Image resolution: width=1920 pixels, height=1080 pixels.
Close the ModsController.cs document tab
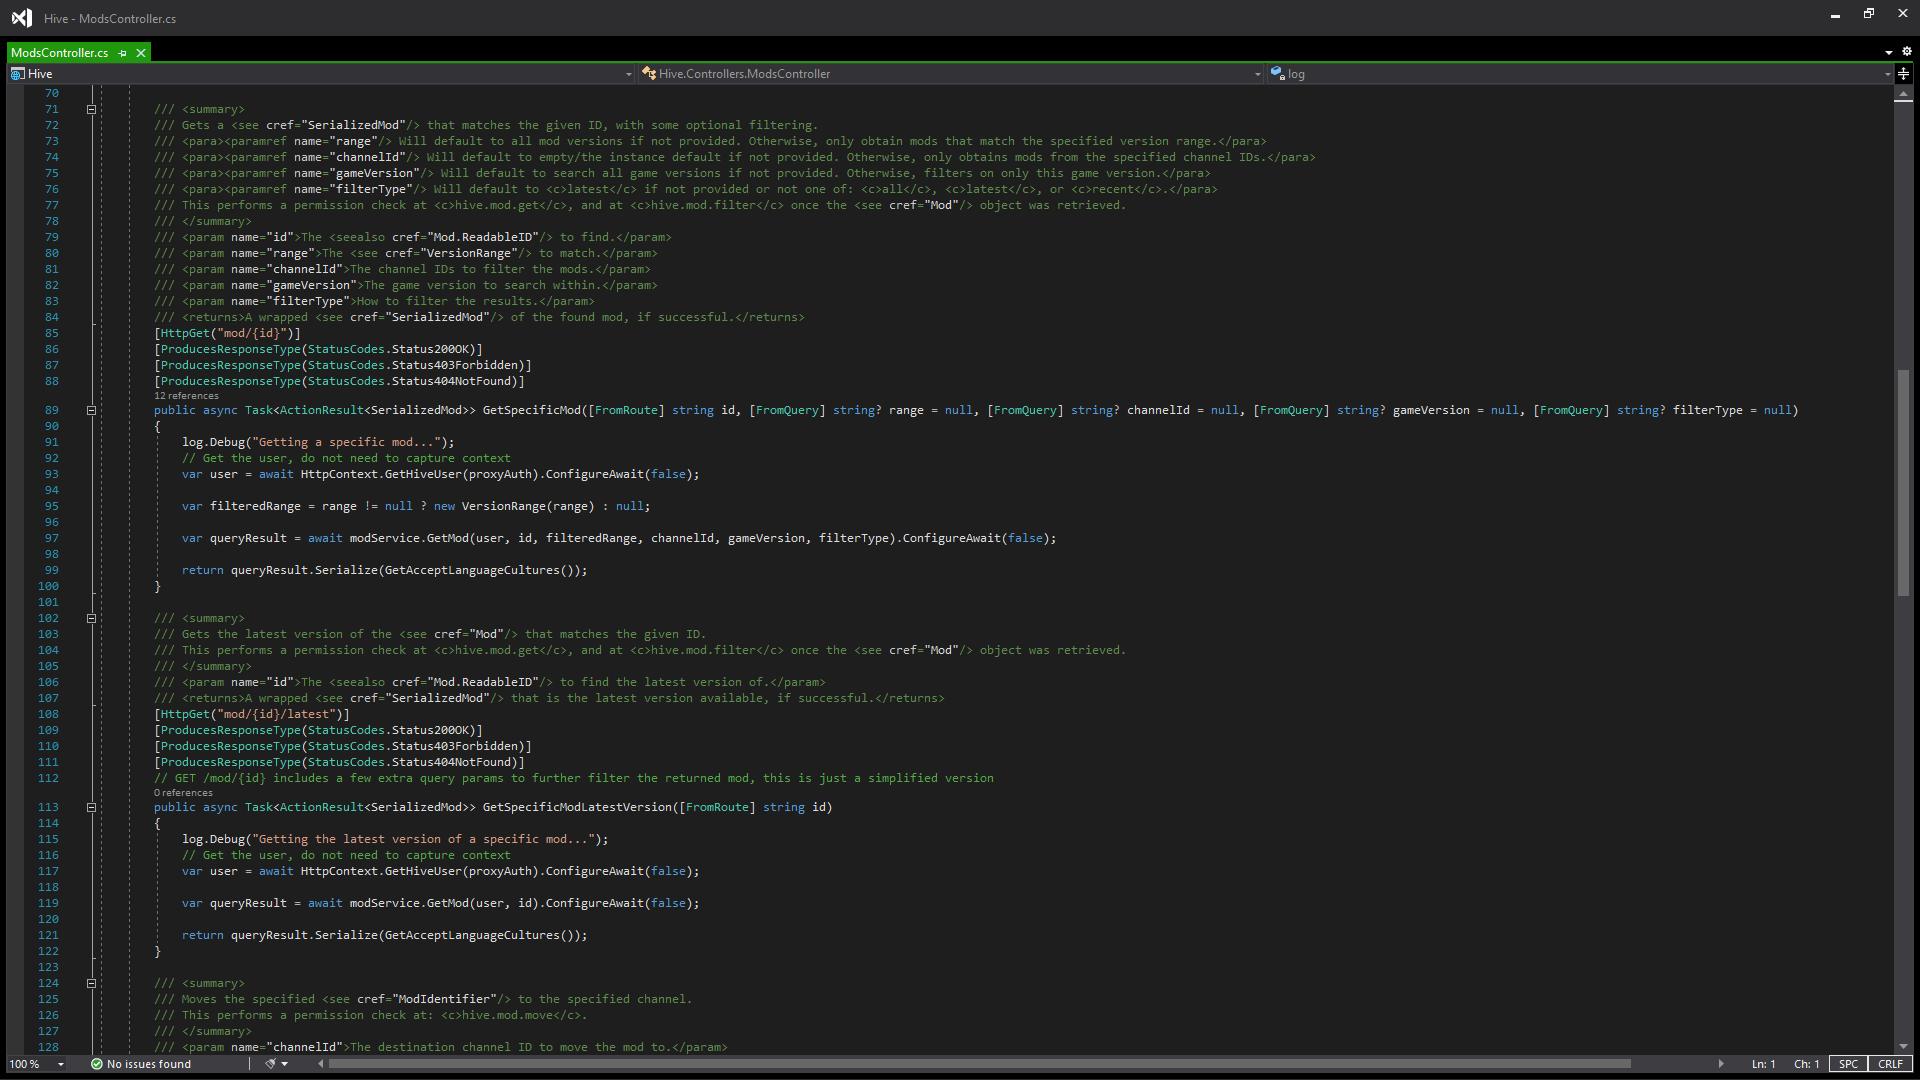[141, 53]
